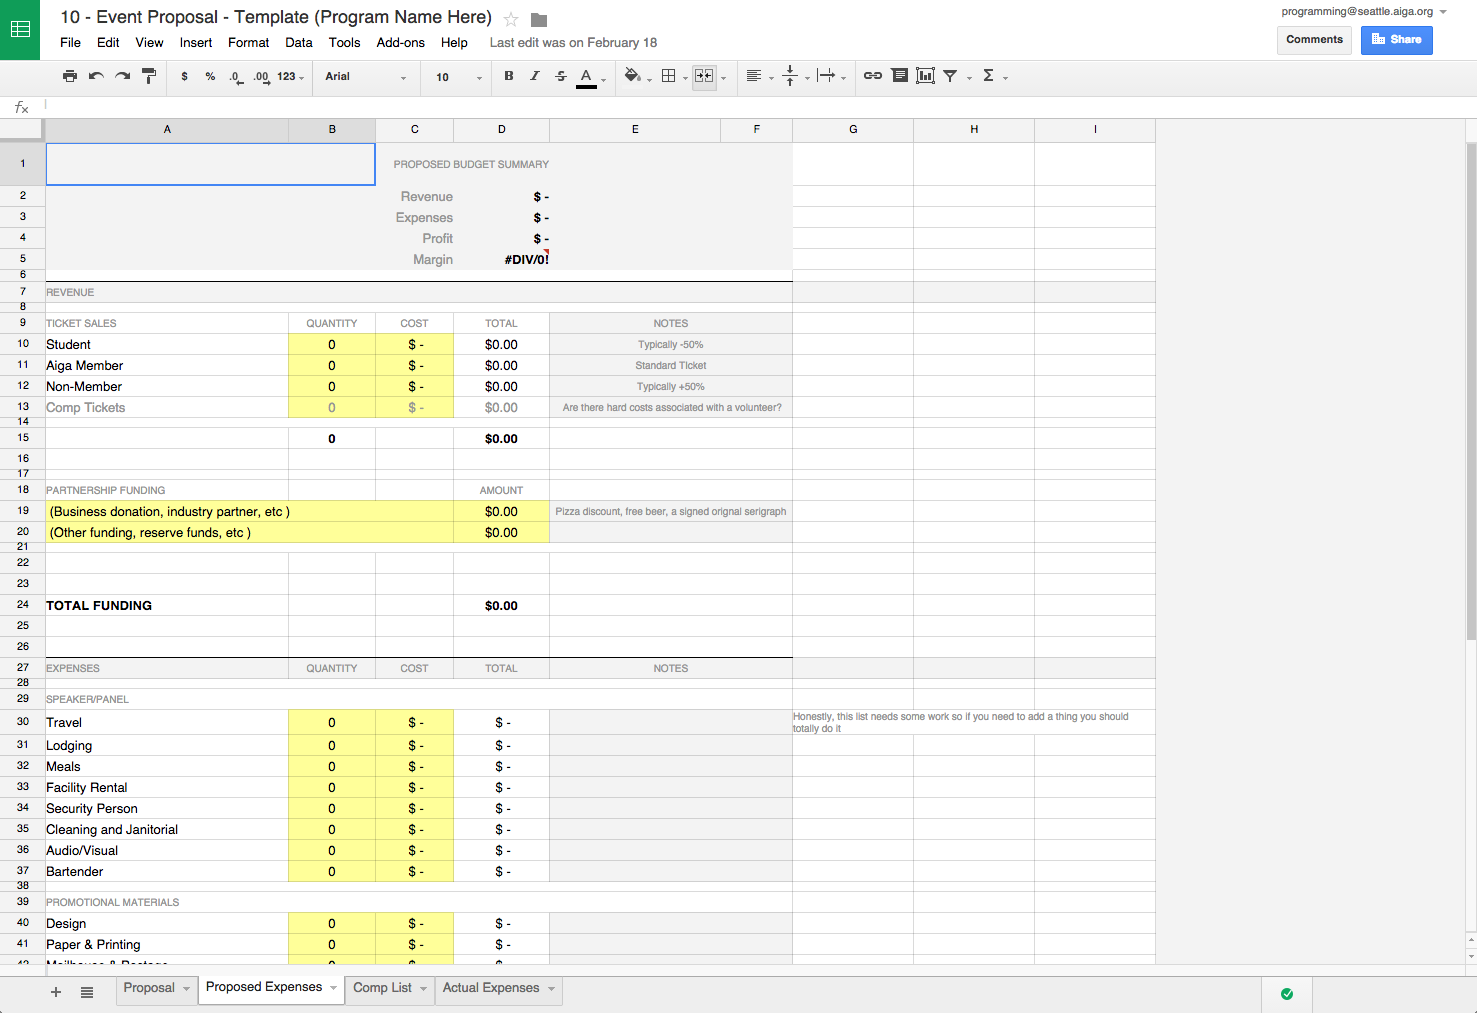Toggle italic formatting
The width and height of the screenshot is (1477, 1013).
tap(535, 76)
